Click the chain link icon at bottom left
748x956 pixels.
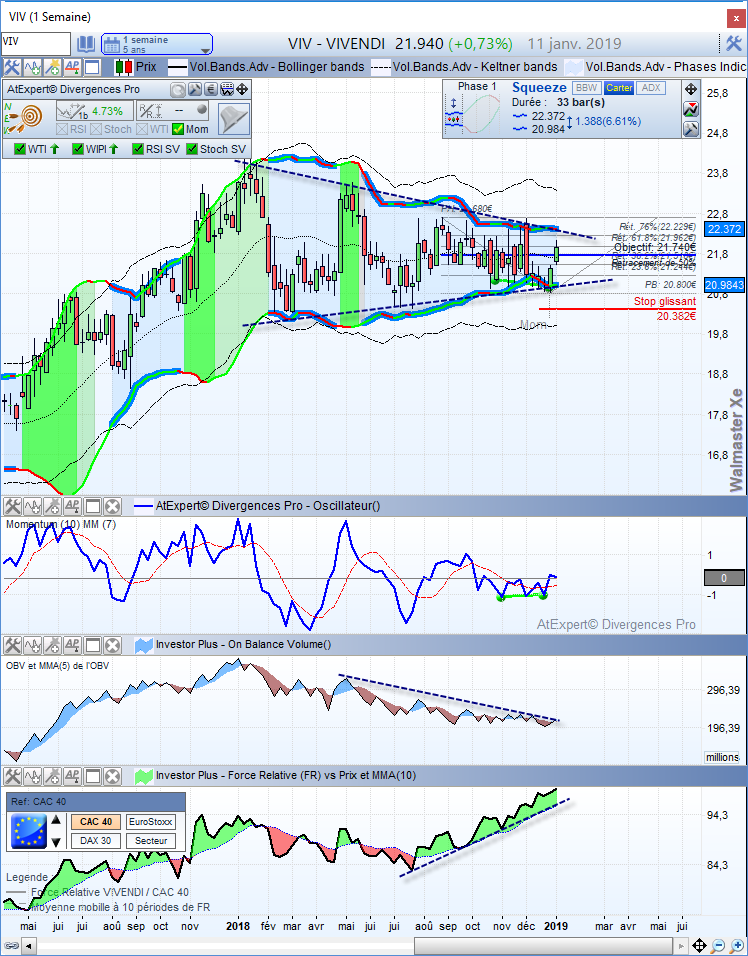[12, 946]
